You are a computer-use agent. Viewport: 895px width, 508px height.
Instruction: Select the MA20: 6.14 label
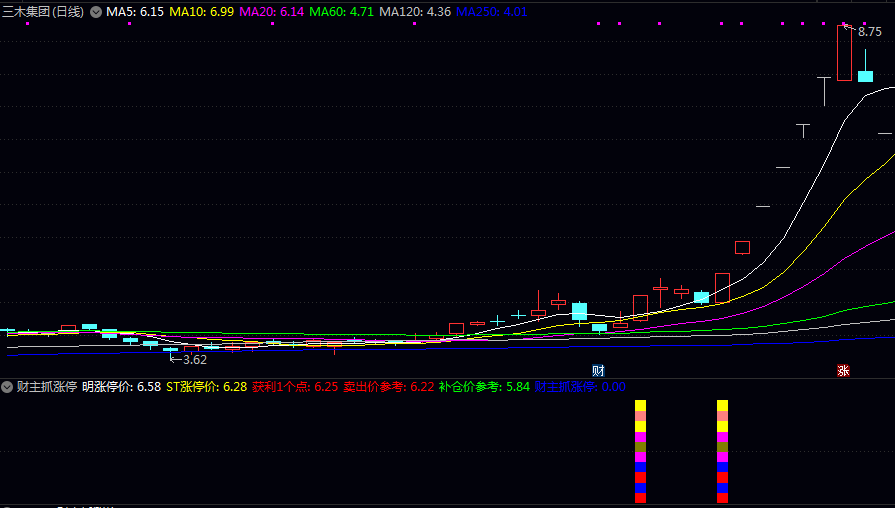click(272, 12)
